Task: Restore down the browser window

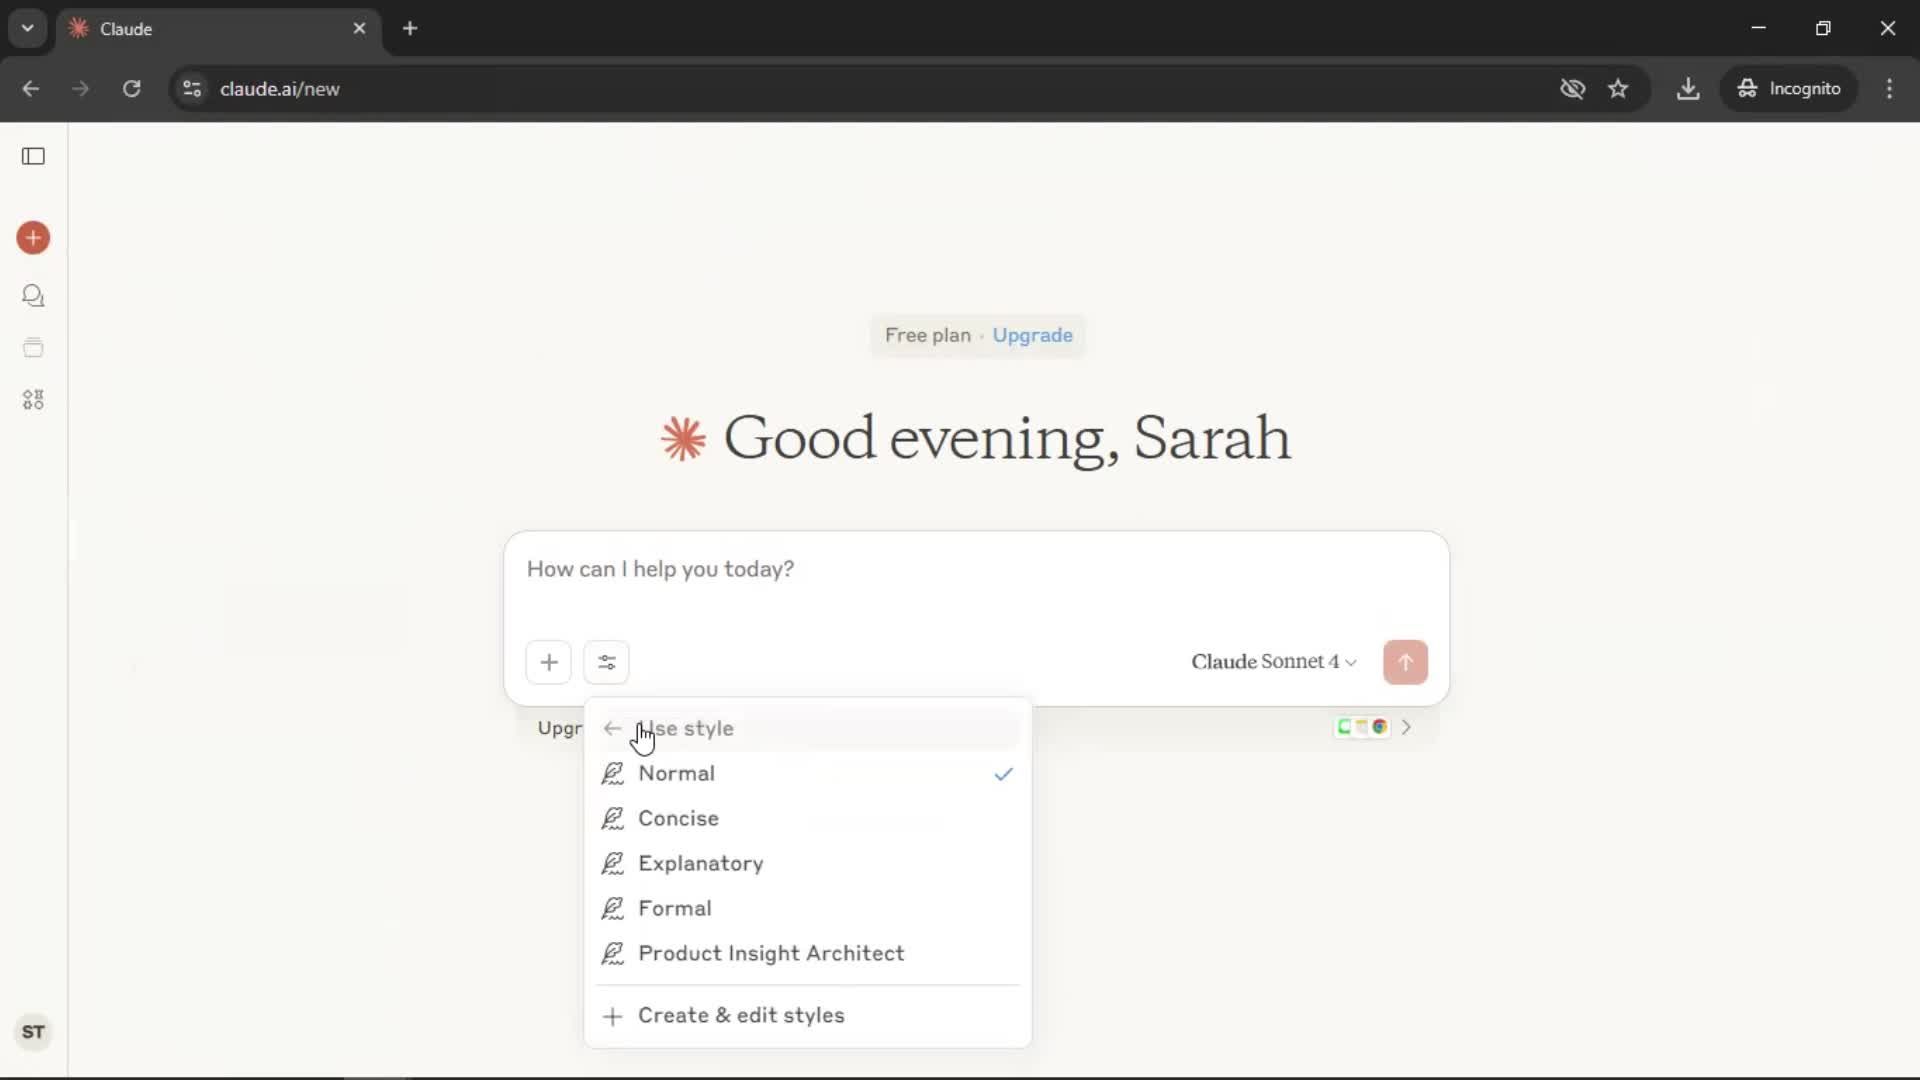Action: (1823, 28)
